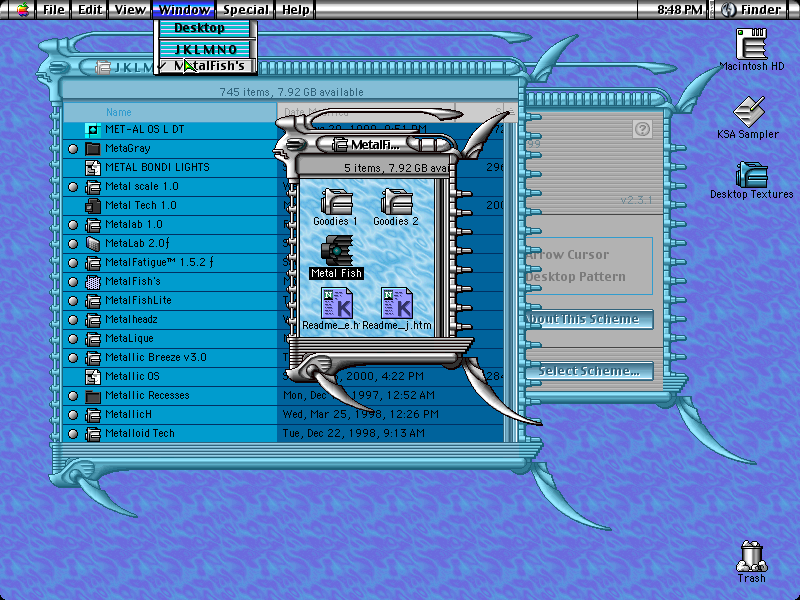Expand the MetallicH folder disclosure control

pyautogui.click(x=73, y=415)
